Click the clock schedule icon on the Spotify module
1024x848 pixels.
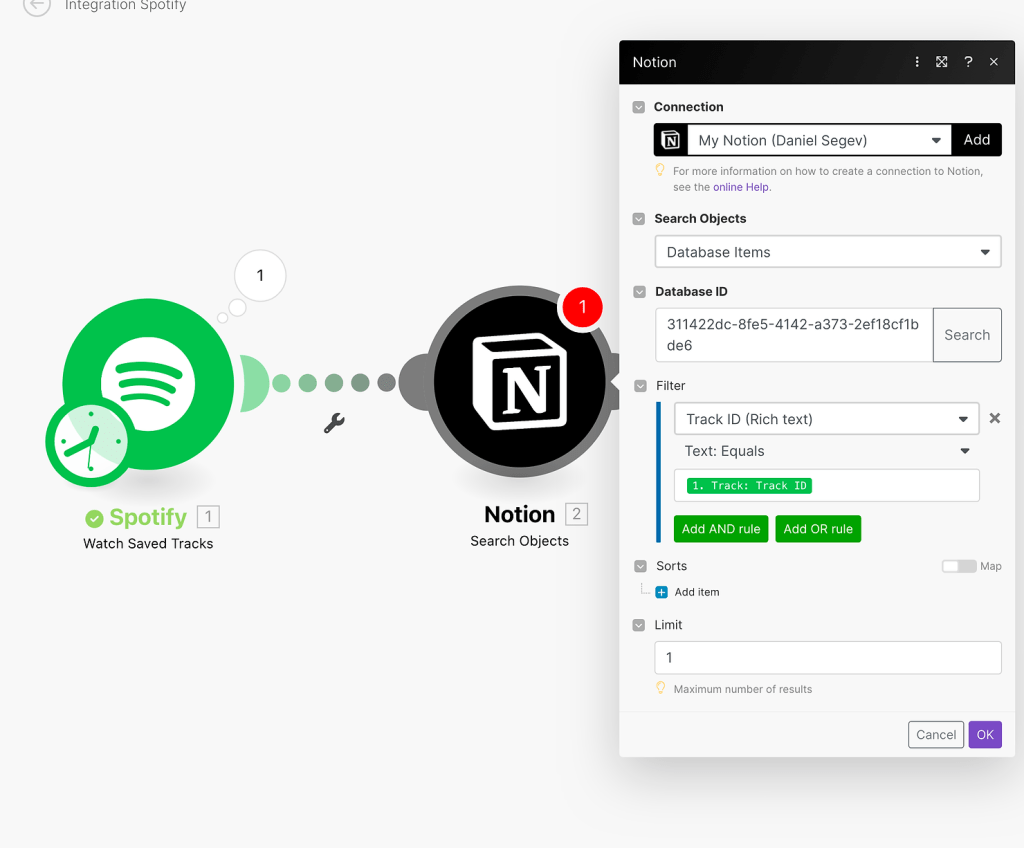point(90,440)
